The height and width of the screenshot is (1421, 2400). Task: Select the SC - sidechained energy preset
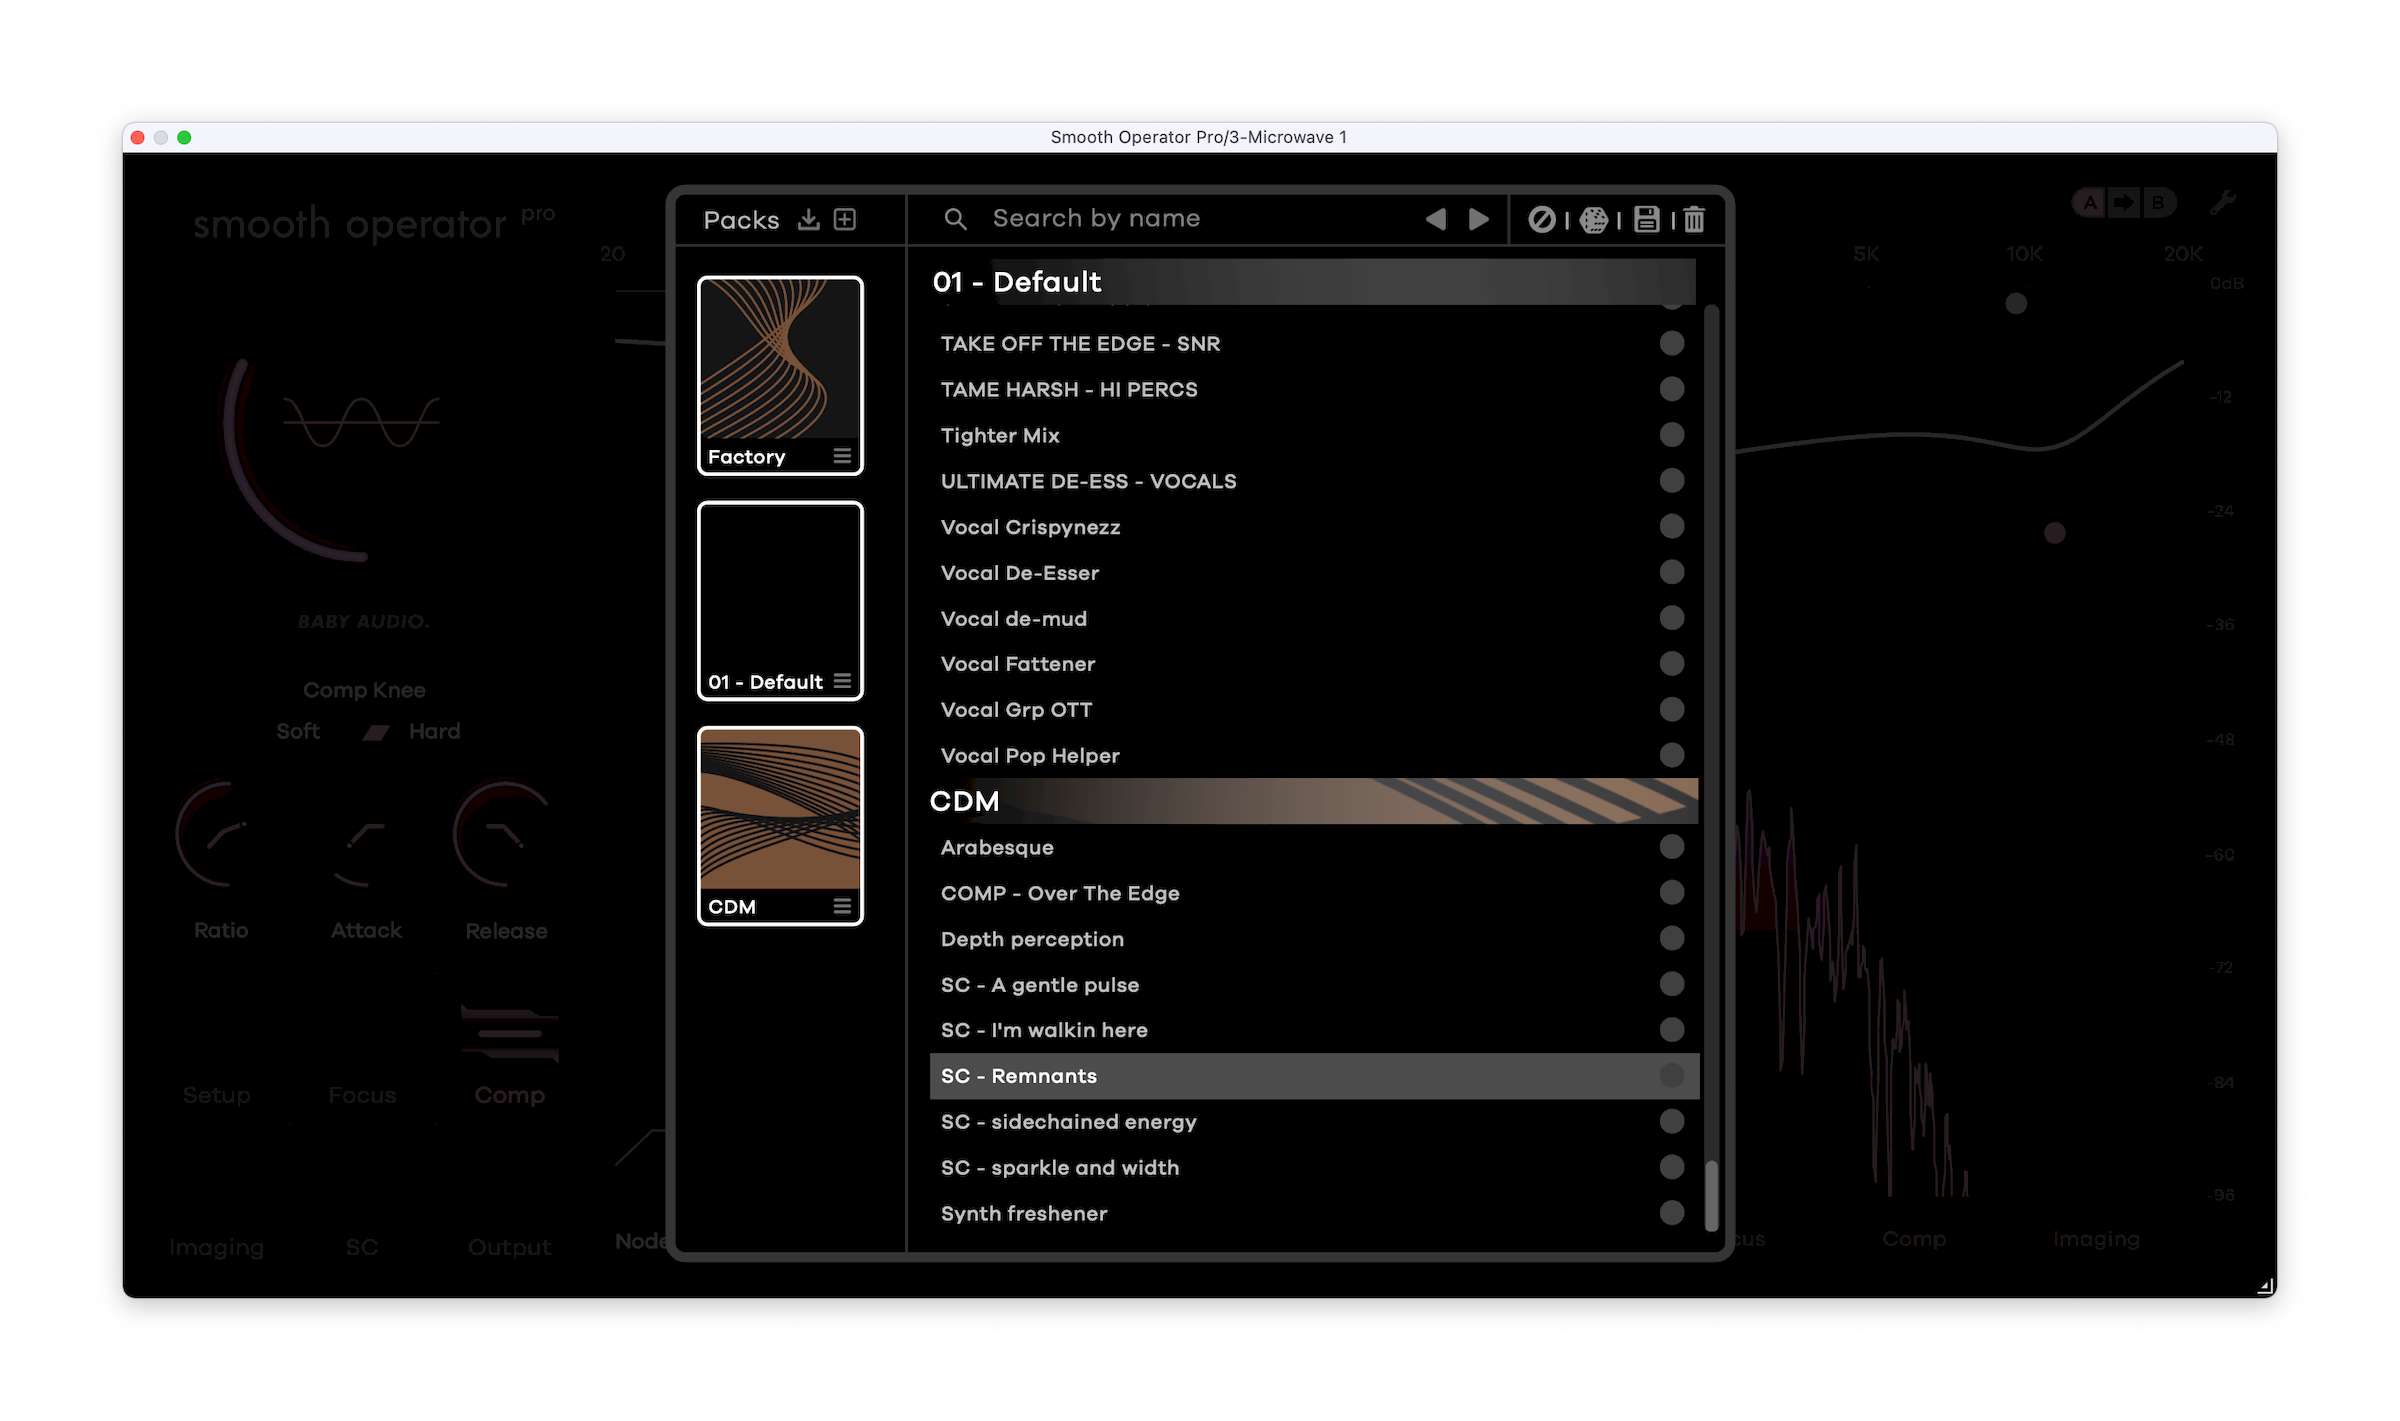[x=1068, y=1122]
